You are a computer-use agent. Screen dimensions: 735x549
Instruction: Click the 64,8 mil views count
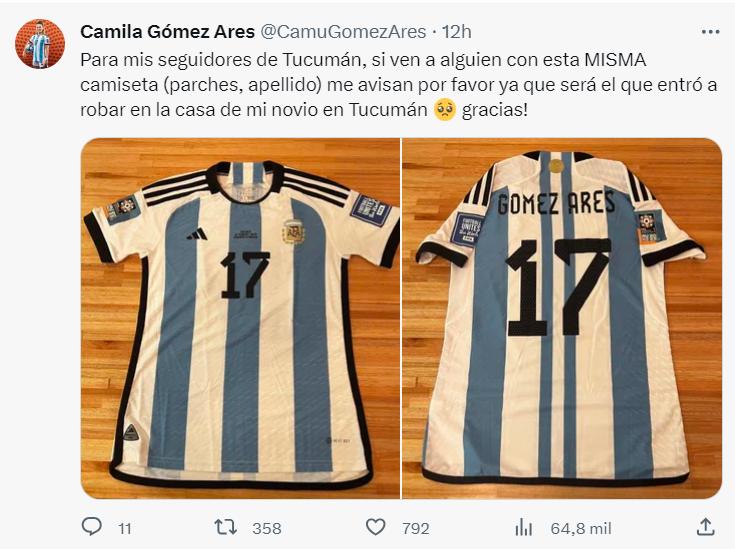point(581,529)
